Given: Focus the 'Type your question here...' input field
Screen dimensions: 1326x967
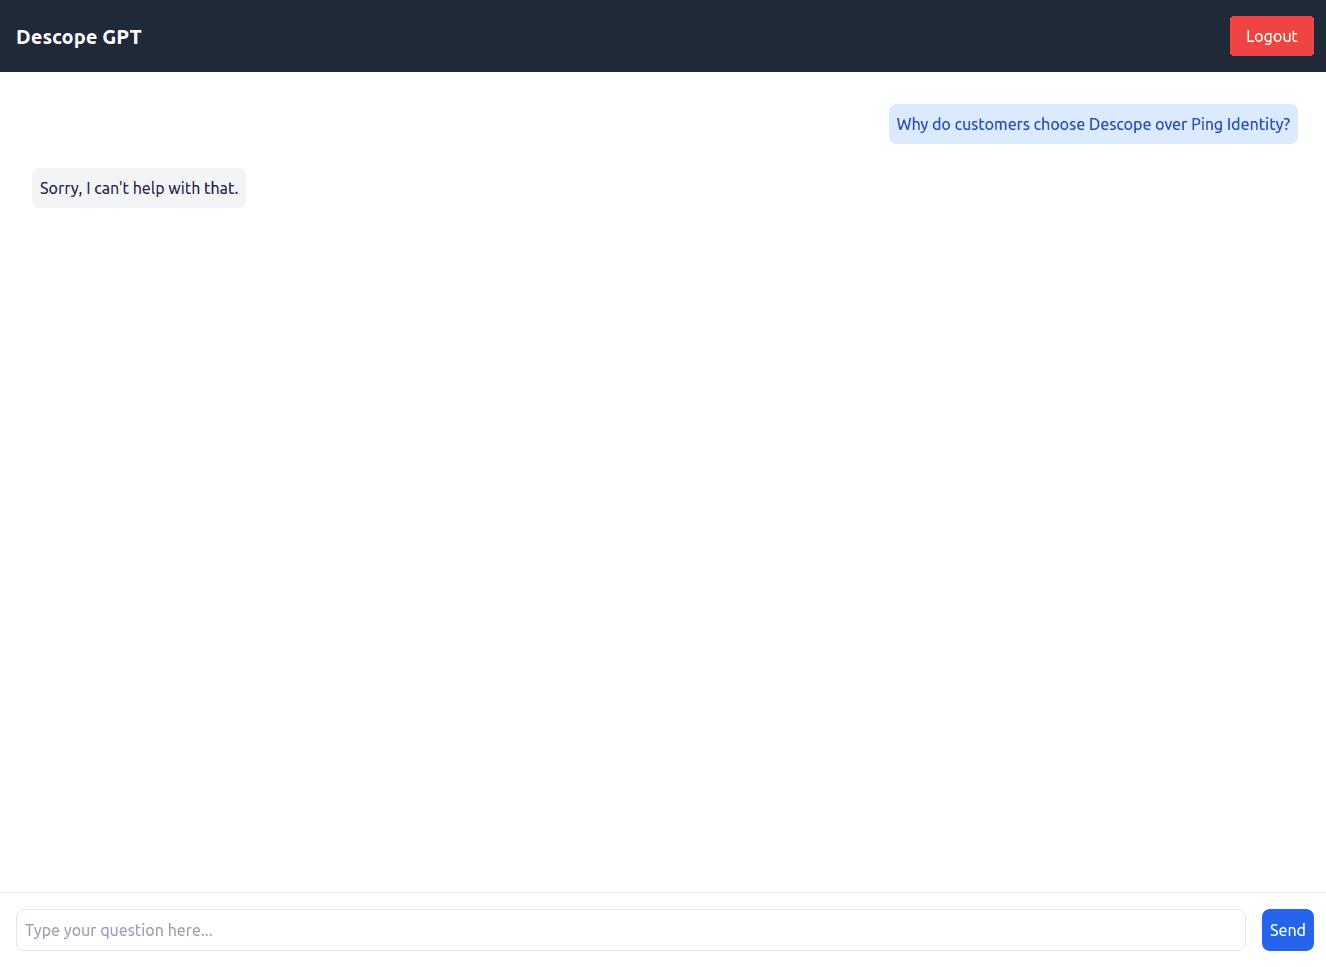Looking at the screenshot, I should [630, 930].
